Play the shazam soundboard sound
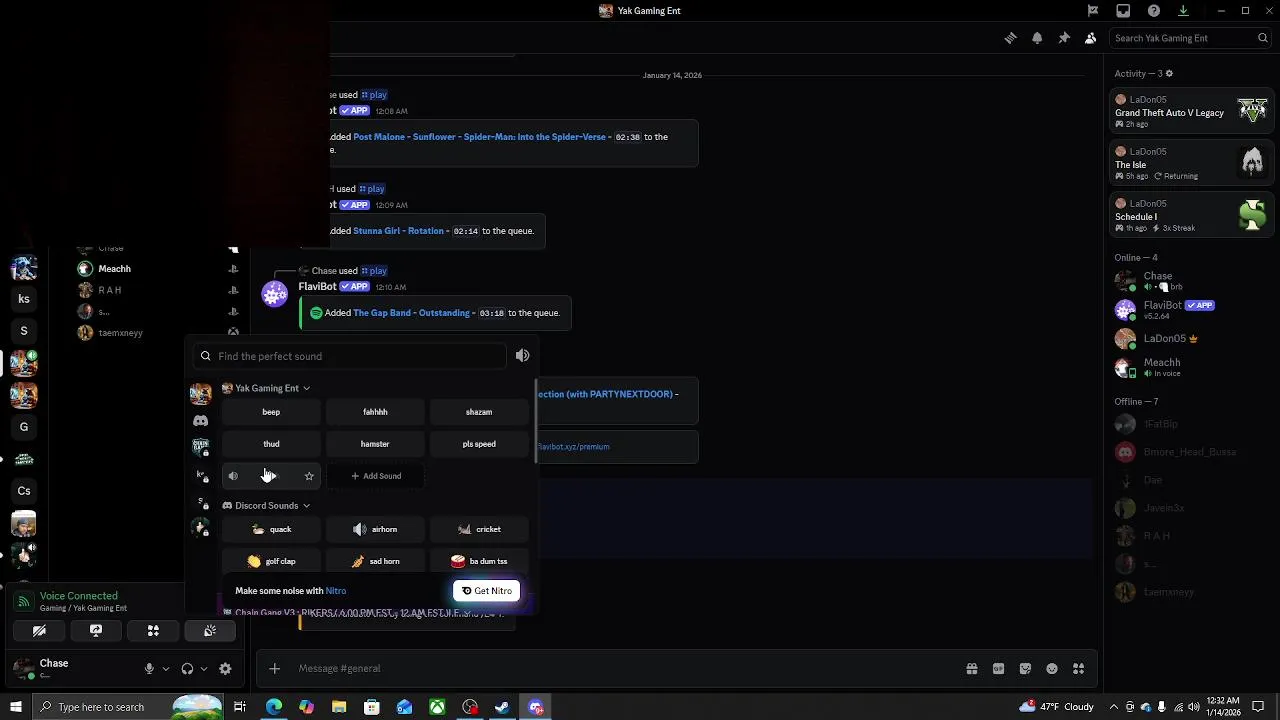Image resolution: width=1280 pixels, height=720 pixels. pyautogui.click(x=479, y=412)
